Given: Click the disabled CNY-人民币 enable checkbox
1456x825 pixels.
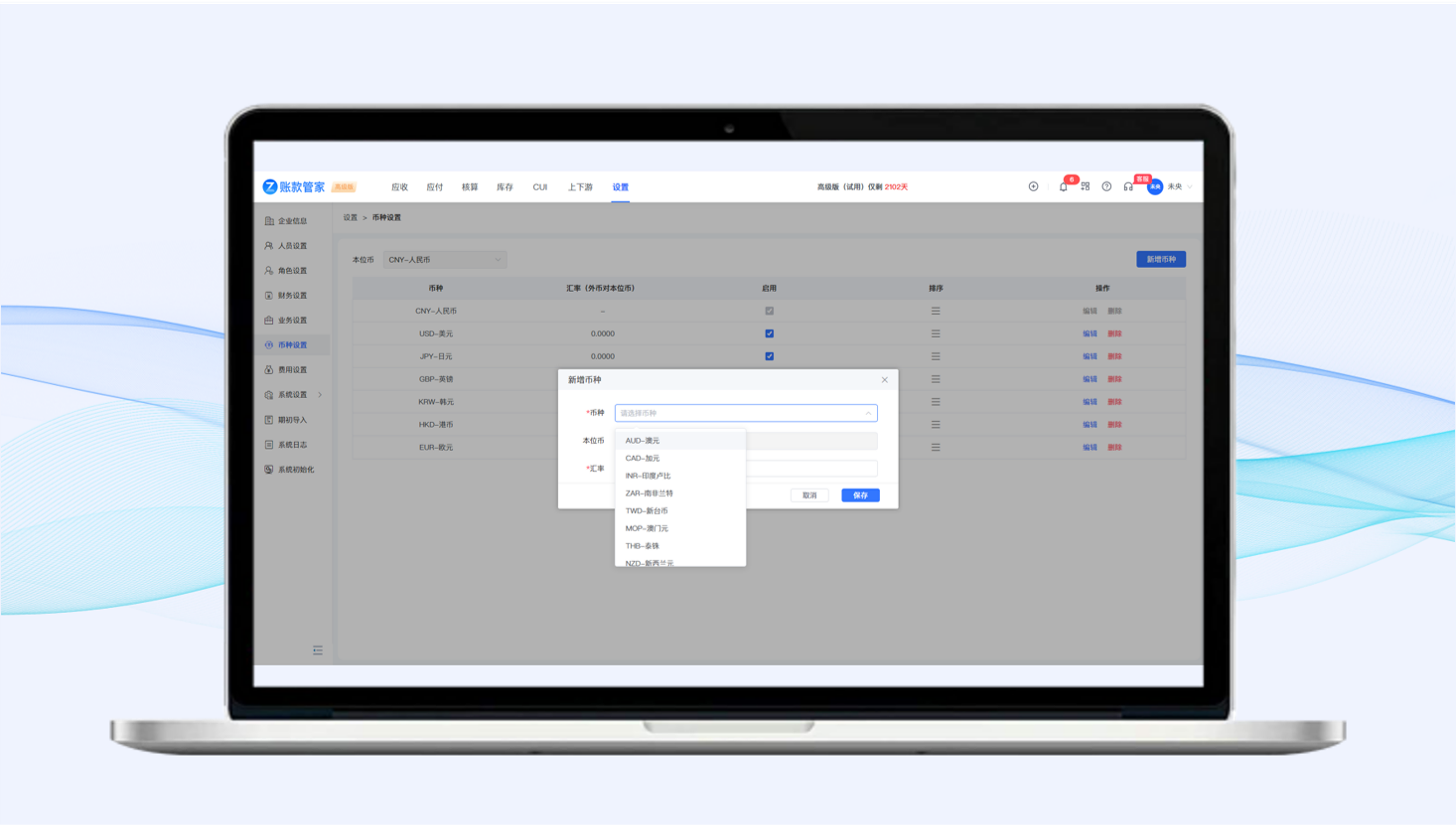Looking at the screenshot, I should [x=769, y=311].
